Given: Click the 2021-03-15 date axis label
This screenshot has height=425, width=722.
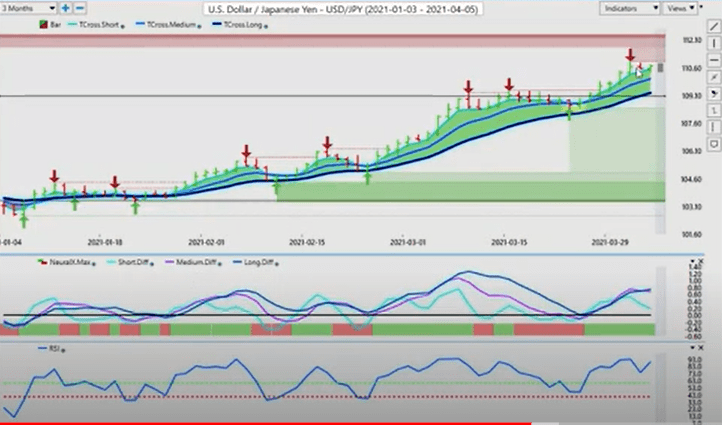Looking at the screenshot, I should 509,242.
